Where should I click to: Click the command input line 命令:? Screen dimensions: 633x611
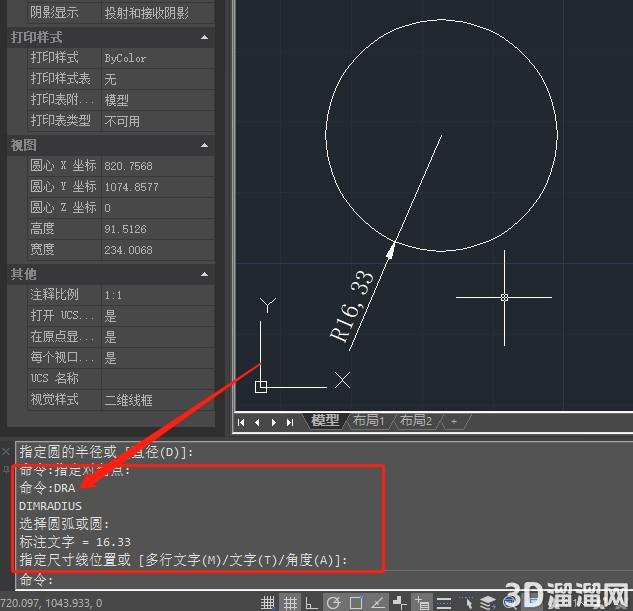323,580
